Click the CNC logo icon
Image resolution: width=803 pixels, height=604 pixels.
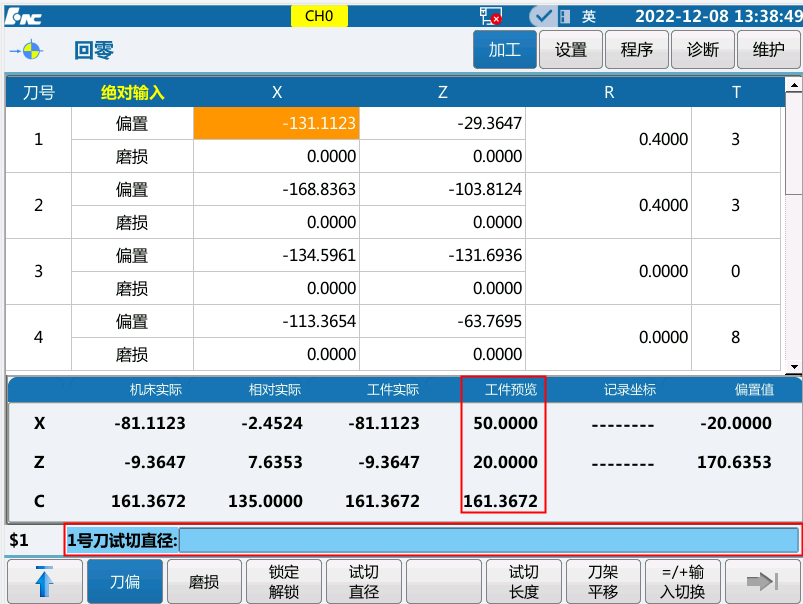(24, 17)
